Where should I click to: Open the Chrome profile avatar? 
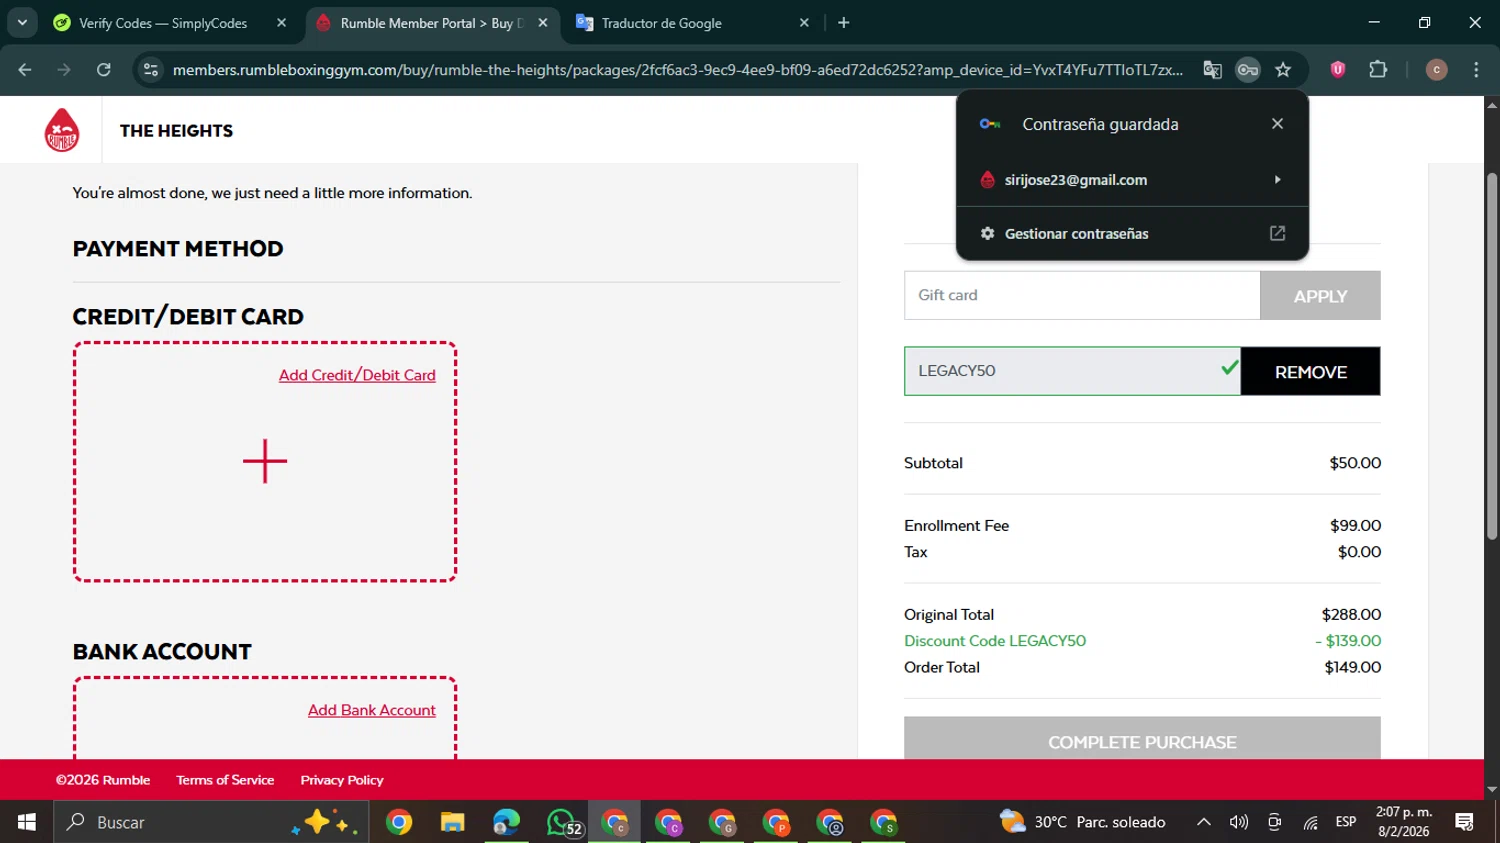(x=1436, y=69)
